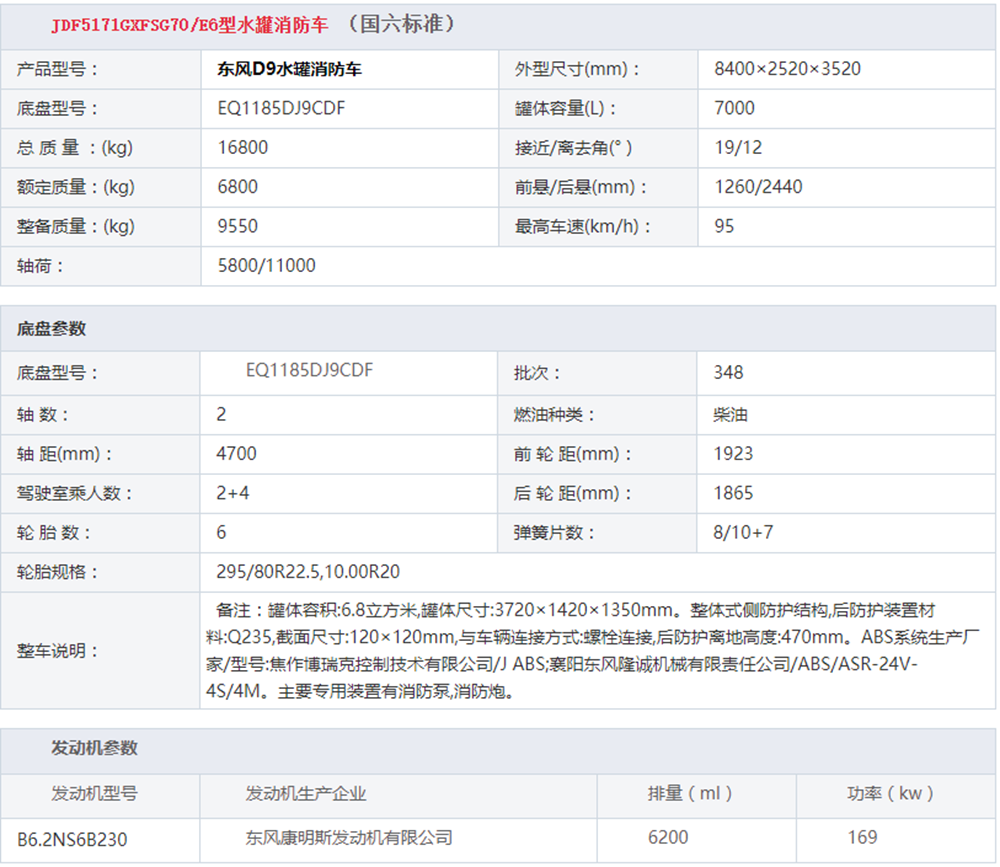
Task: Click the rear track value 1865
Action: [x=733, y=493]
